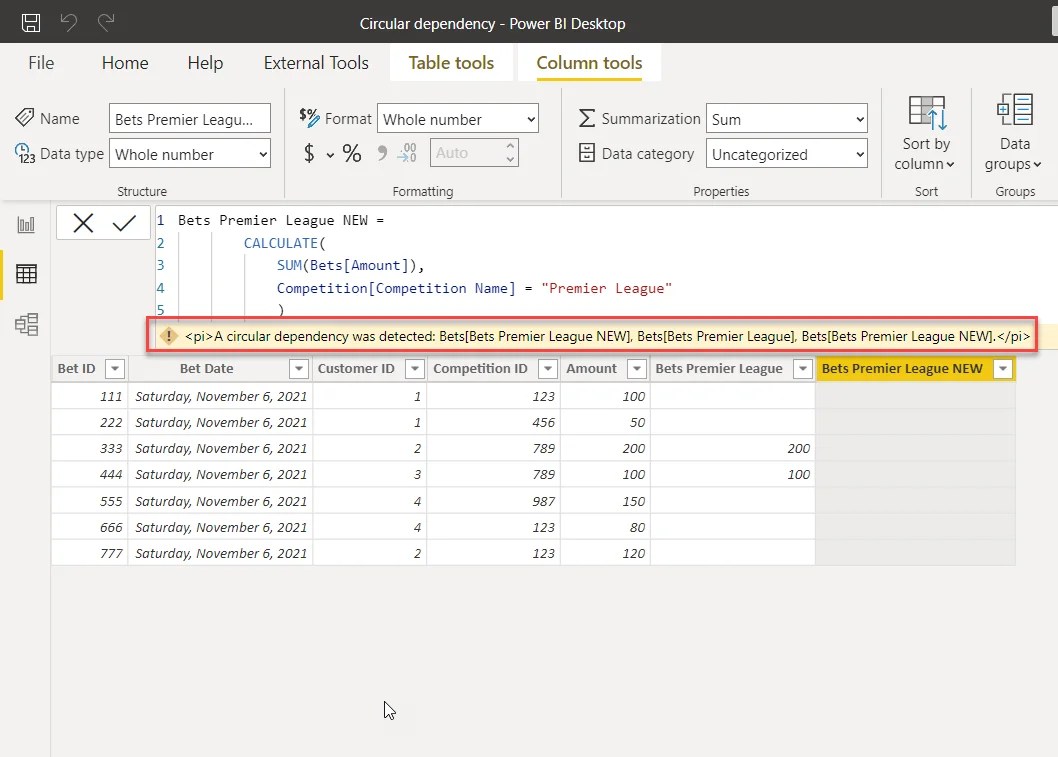Switch to Table tools tab
Viewport: 1058px width, 757px height.
tap(451, 63)
